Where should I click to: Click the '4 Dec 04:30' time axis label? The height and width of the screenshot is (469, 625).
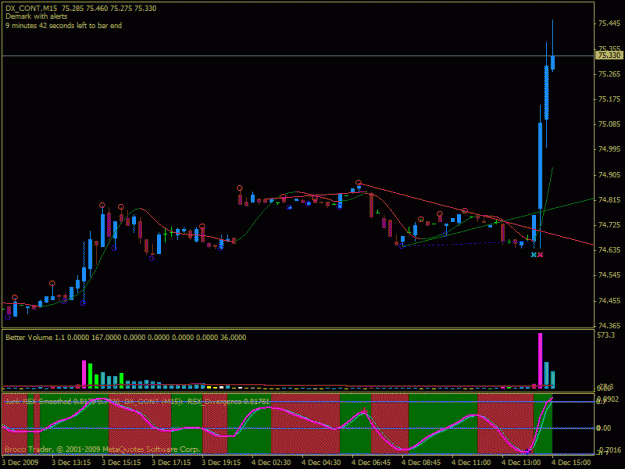[x=321, y=462]
